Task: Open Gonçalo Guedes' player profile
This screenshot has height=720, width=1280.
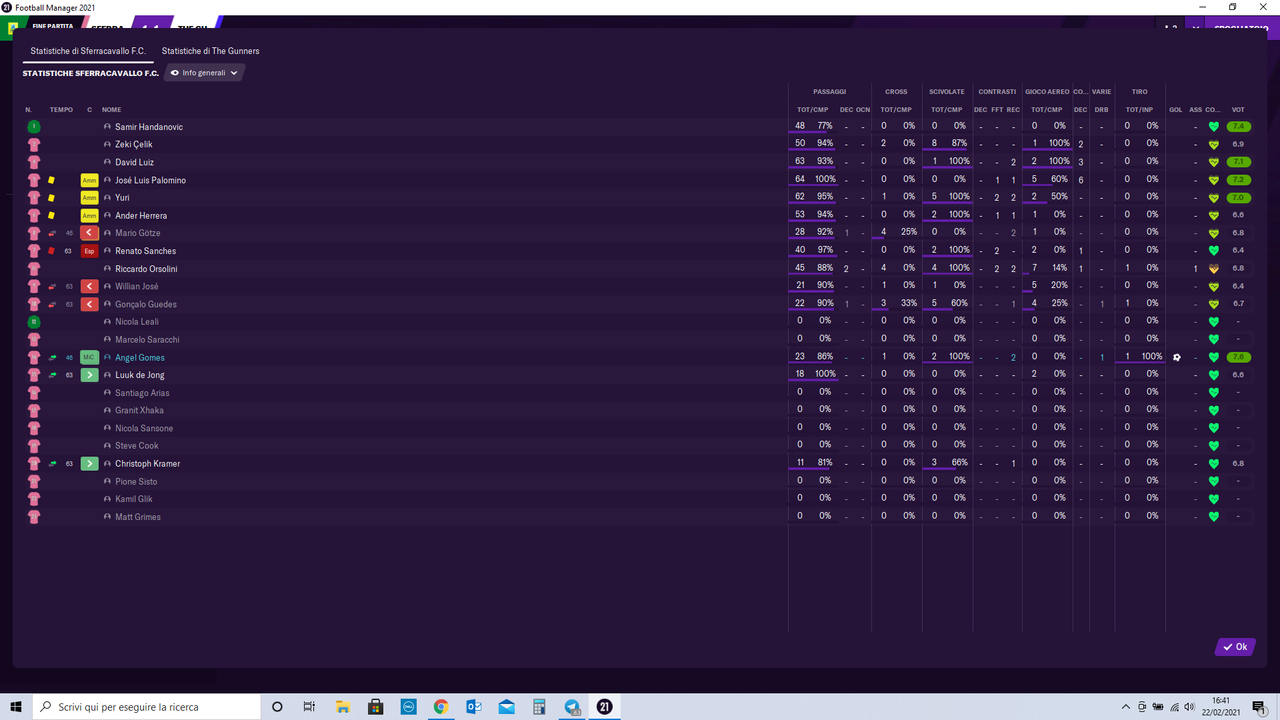Action: click(x=146, y=304)
